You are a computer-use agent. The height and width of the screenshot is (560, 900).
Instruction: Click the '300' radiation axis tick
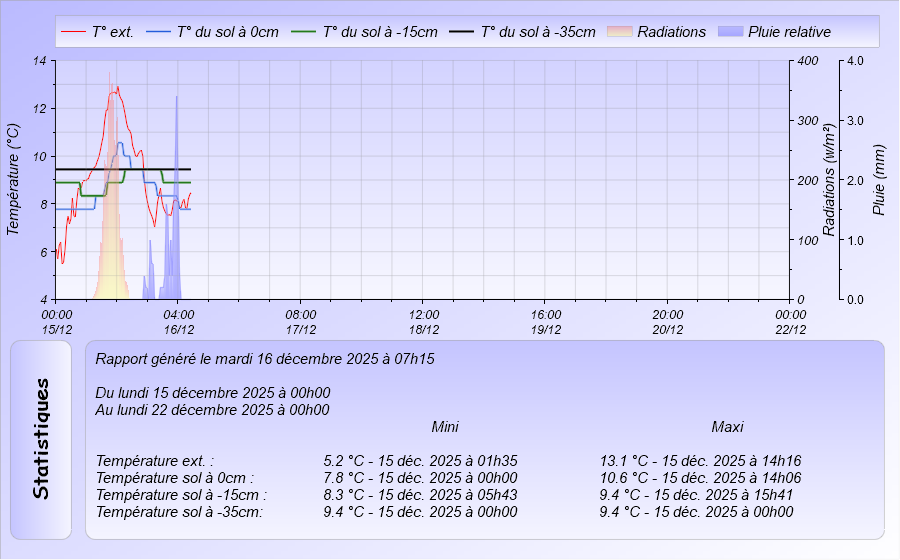(808, 120)
